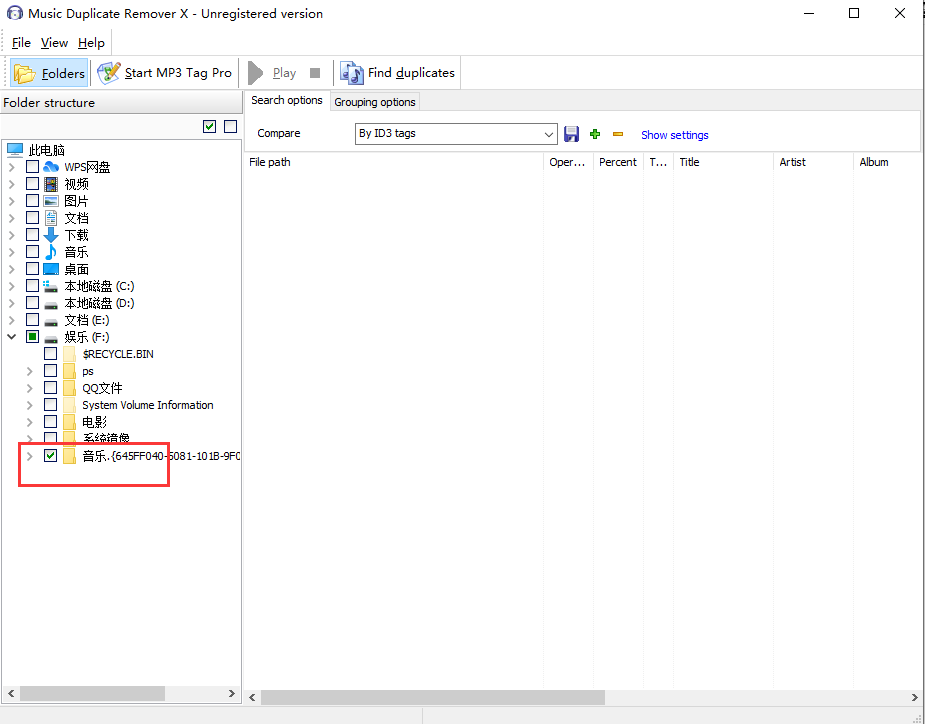Click the Show settings link
The width and height of the screenshot is (925, 724).
[674, 135]
